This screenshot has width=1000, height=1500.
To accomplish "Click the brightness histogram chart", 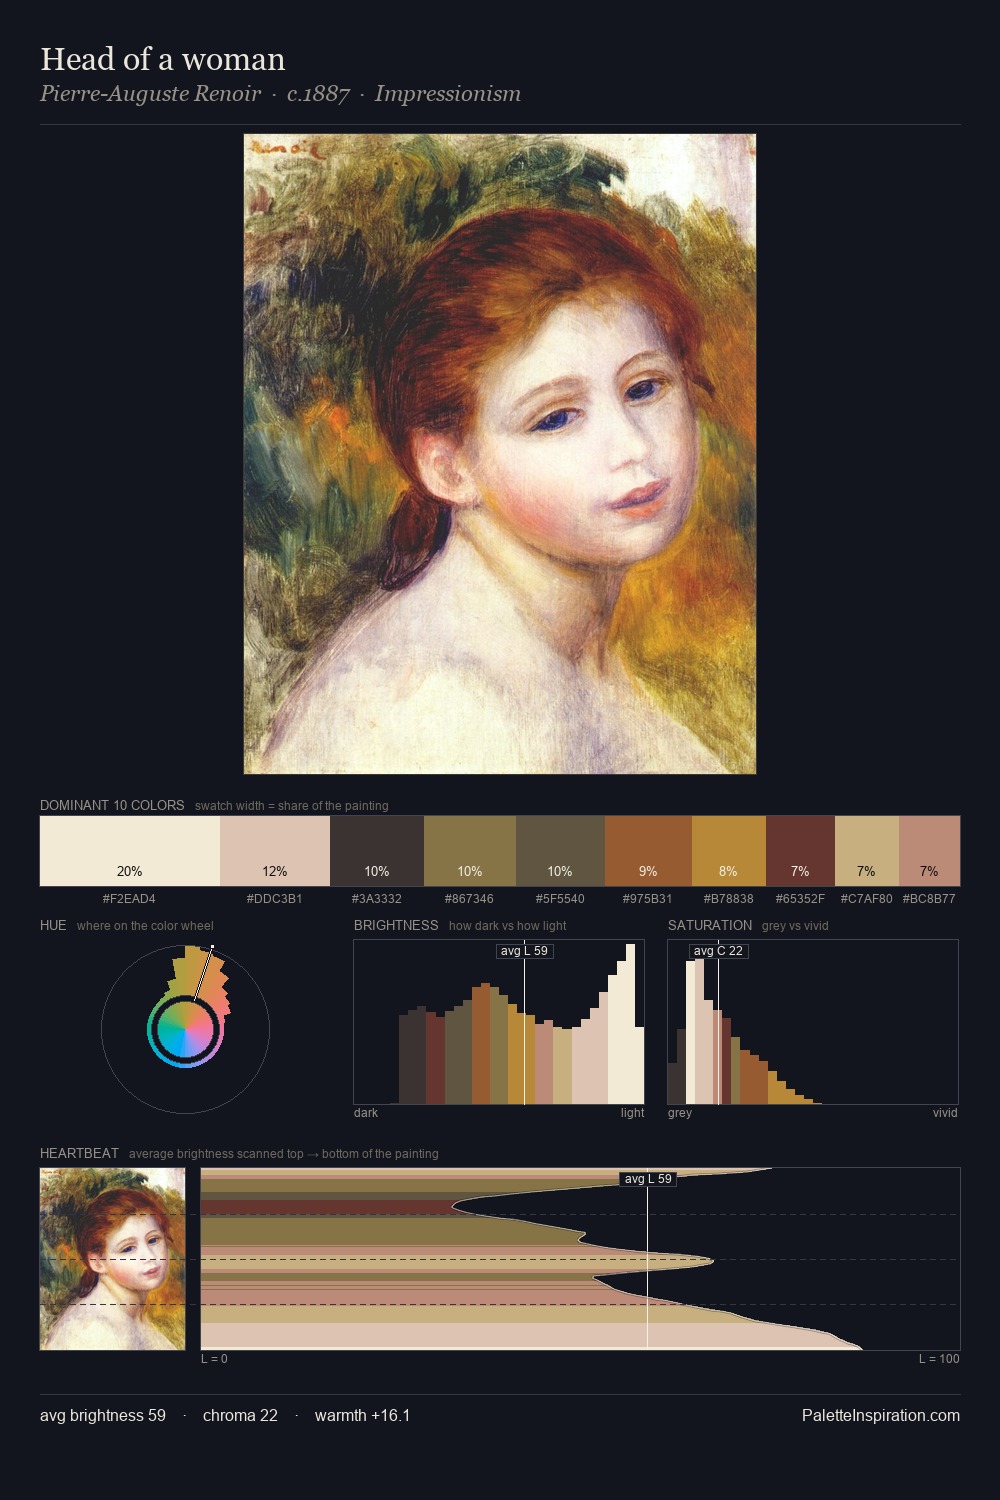I will pyautogui.click(x=499, y=1022).
